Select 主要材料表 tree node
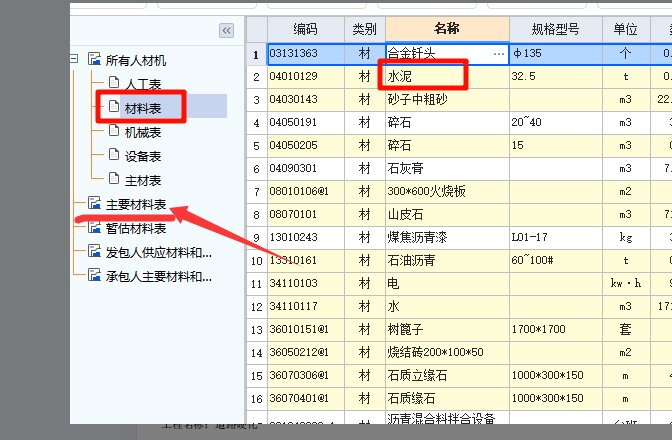The height and width of the screenshot is (440, 672). point(136,204)
